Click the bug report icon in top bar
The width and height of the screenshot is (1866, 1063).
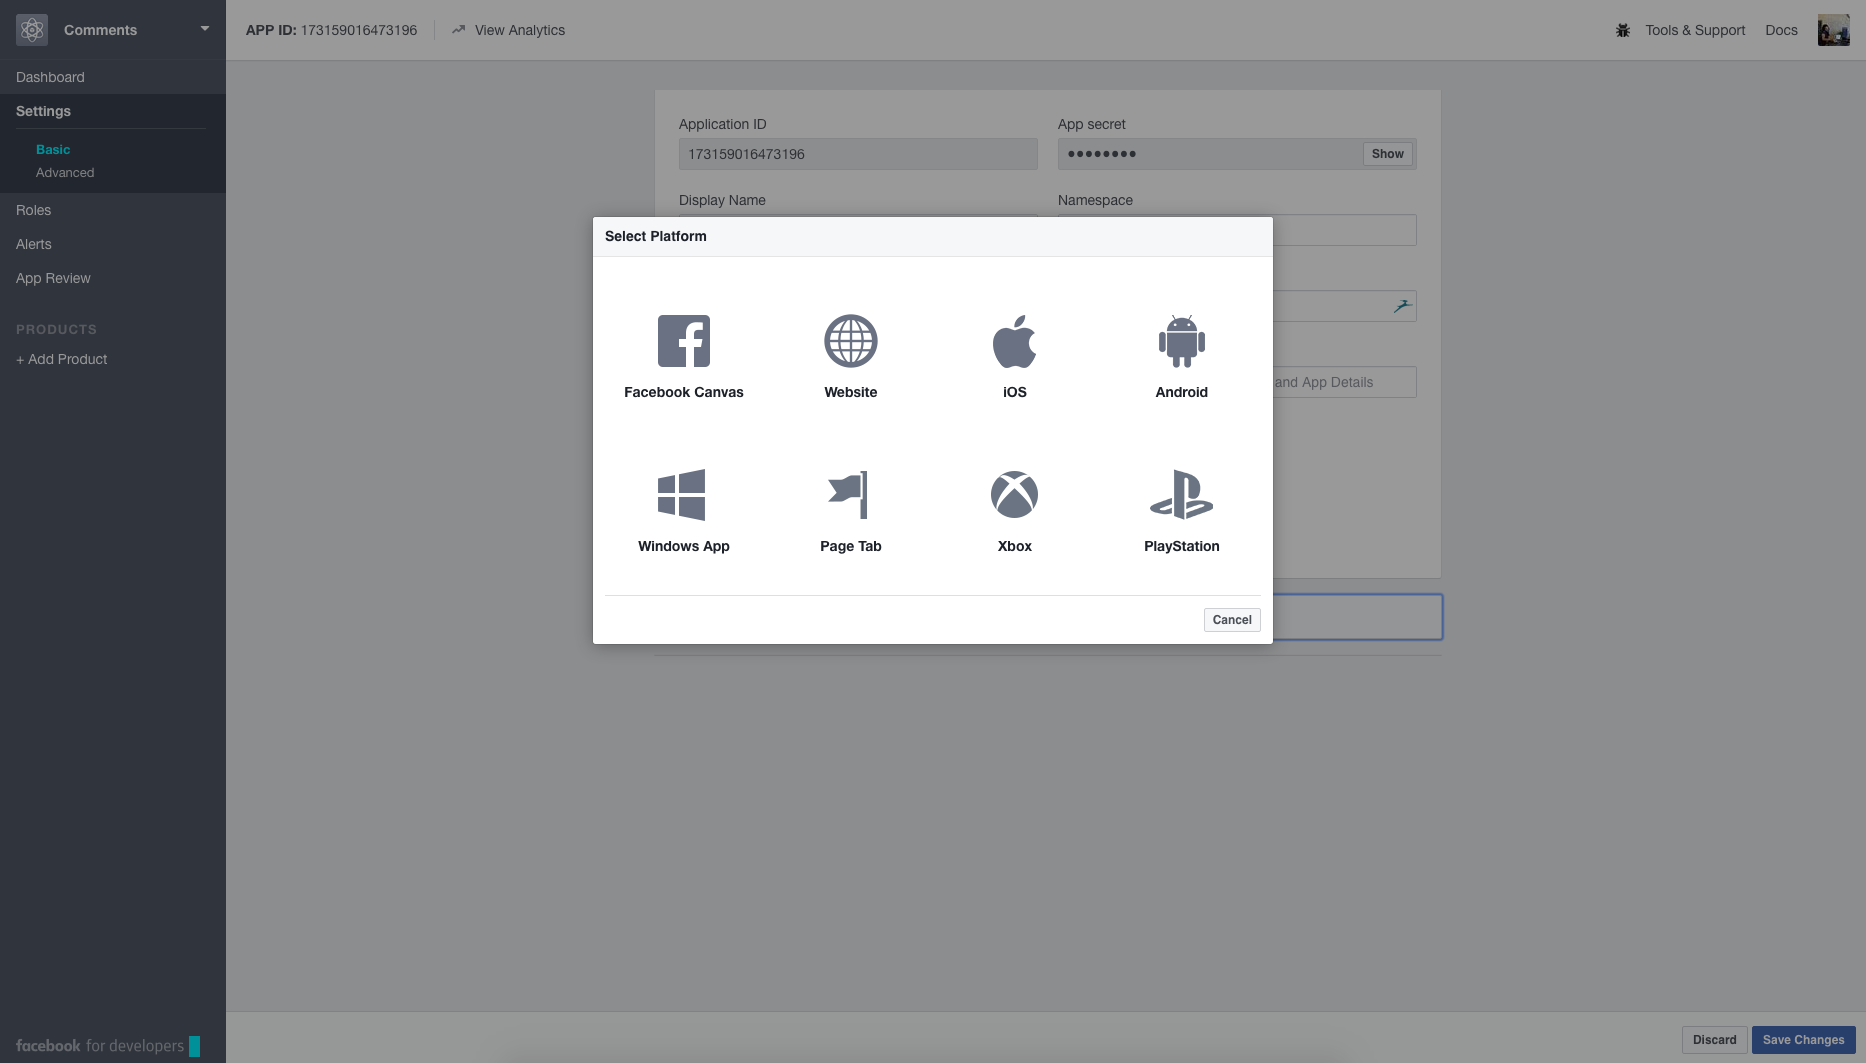click(x=1622, y=30)
